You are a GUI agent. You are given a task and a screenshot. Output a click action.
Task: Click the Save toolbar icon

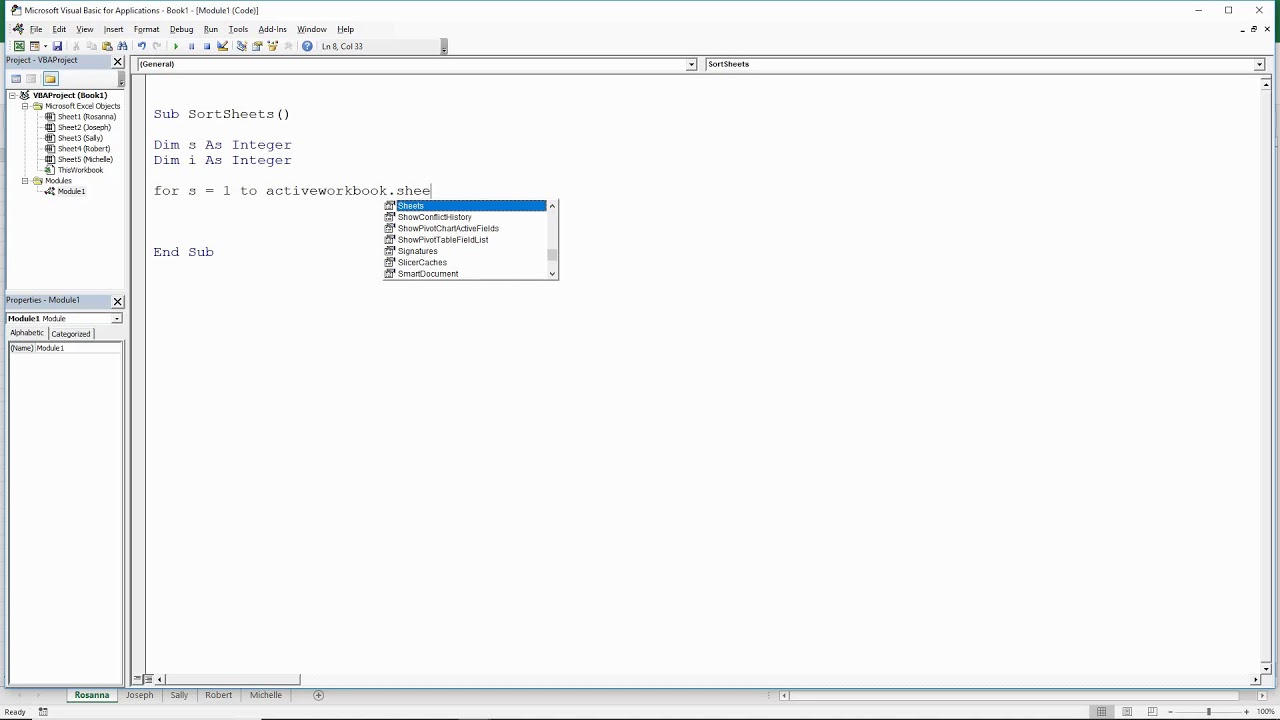pyautogui.click(x=57, y=46)
